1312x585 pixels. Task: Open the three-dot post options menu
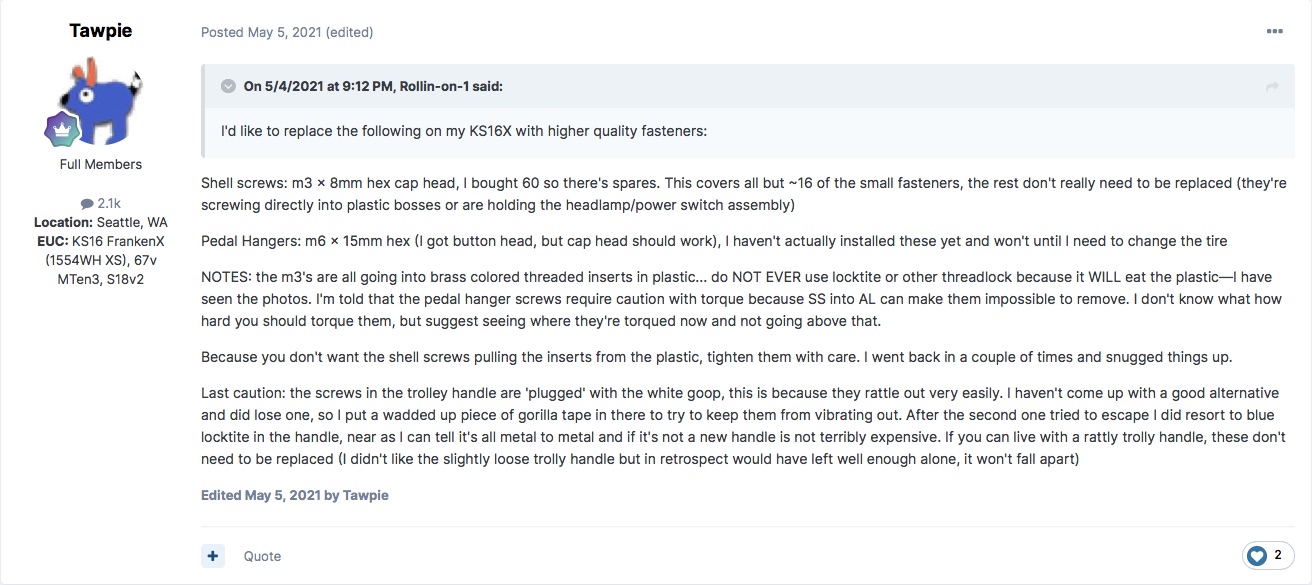pyautogui.click(x=1274, y=32)
